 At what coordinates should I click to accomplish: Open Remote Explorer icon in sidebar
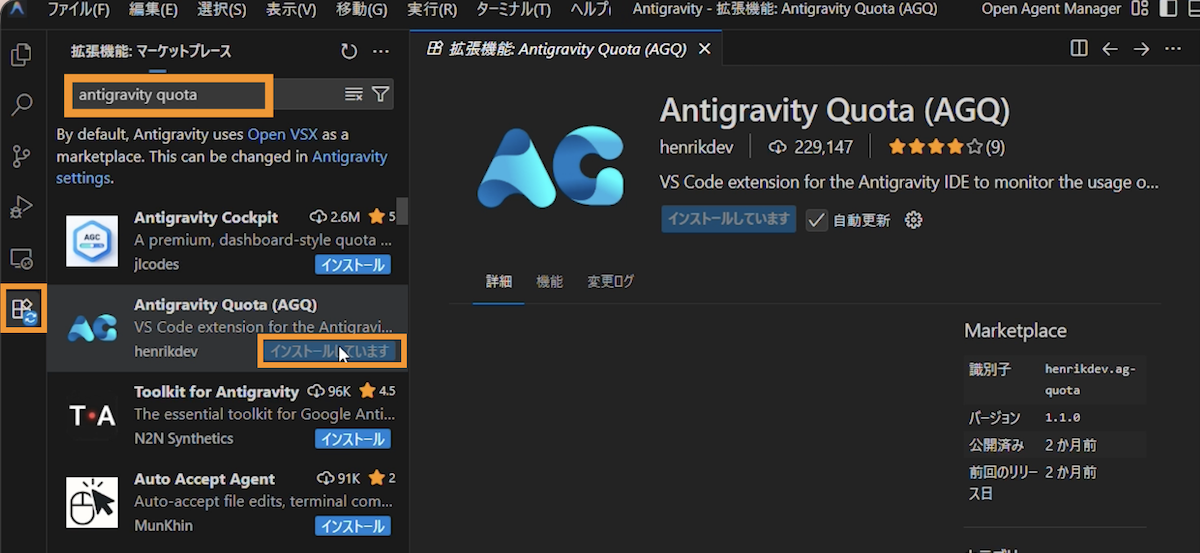22,259
